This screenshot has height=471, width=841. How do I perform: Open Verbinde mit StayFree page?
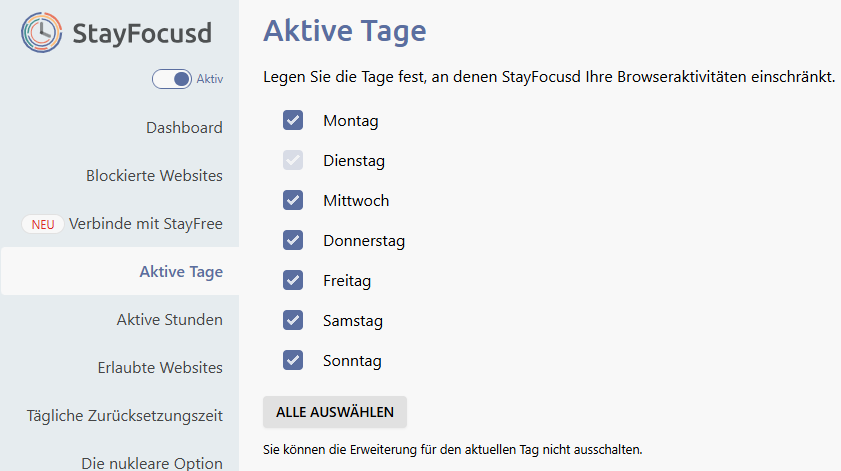click(146, 224)
